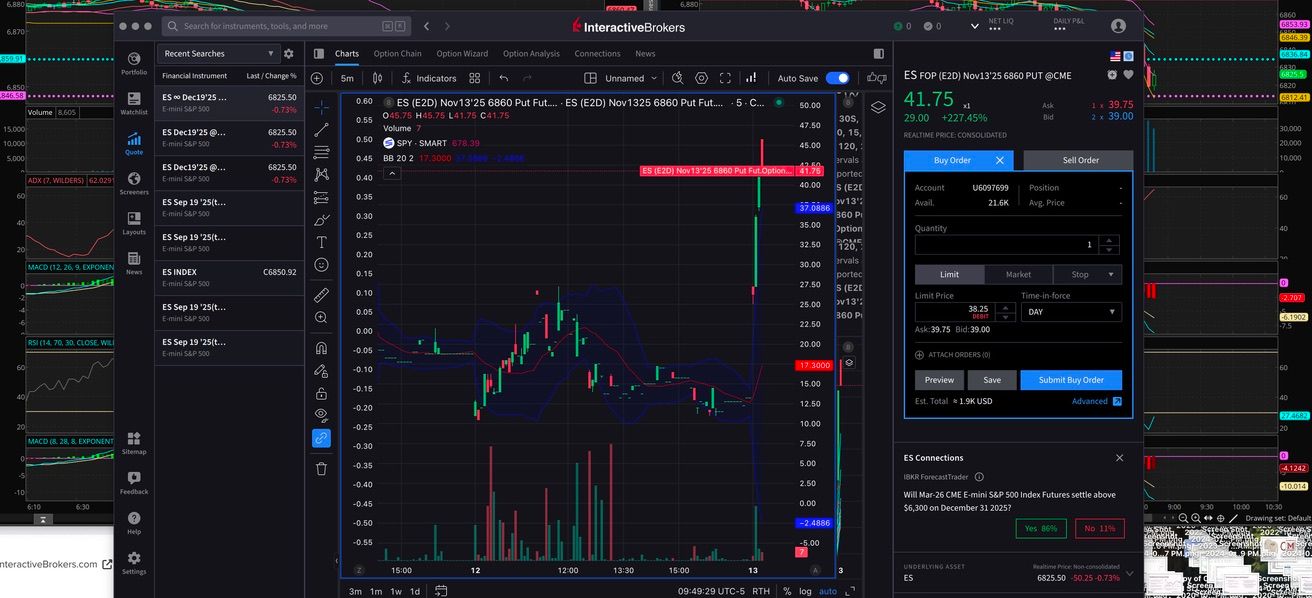Select the brush drawing tool
Screen dimensions: 1312x598
coord(321,220)
